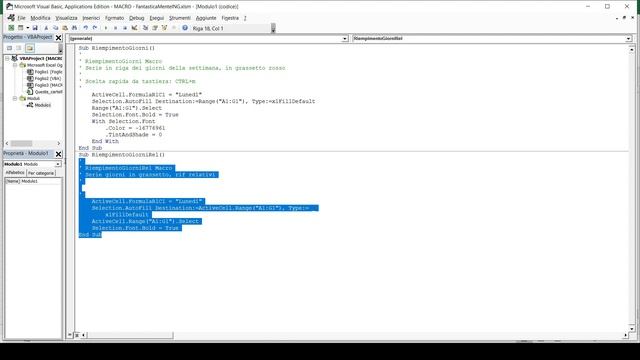Click the Find binoculars icon
This screenshot has height=360, width=640.
click(74, 28)
